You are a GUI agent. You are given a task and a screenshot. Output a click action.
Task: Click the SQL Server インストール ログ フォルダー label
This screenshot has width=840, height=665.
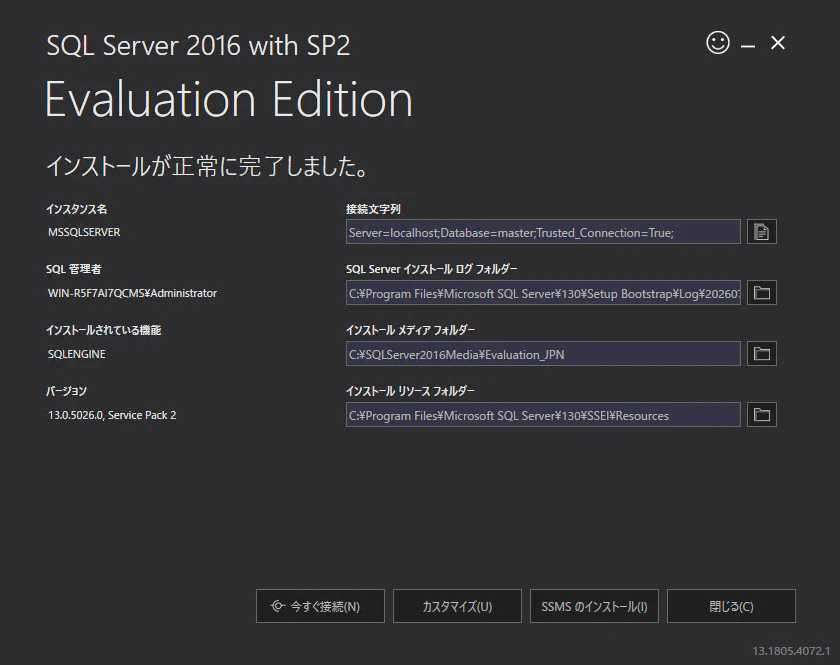point(432,269)
